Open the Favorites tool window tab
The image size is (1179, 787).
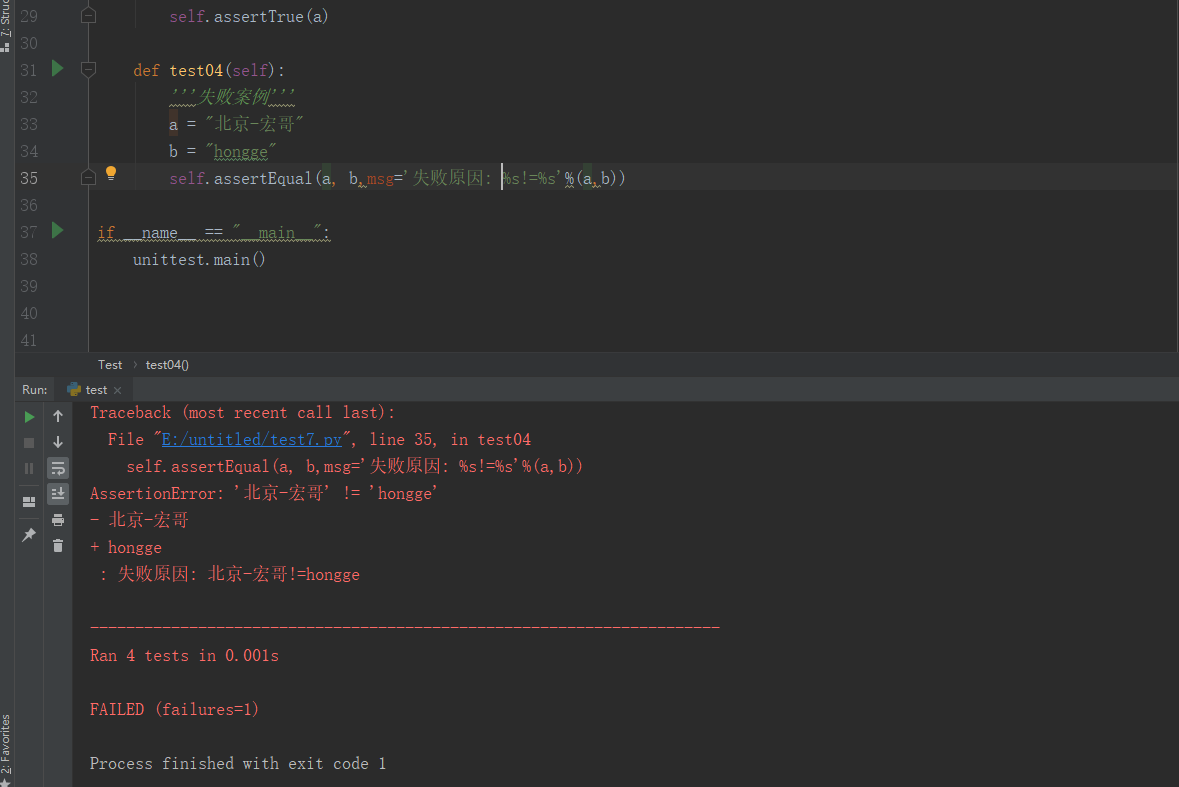pyautogui.click(x=6, y=748)
